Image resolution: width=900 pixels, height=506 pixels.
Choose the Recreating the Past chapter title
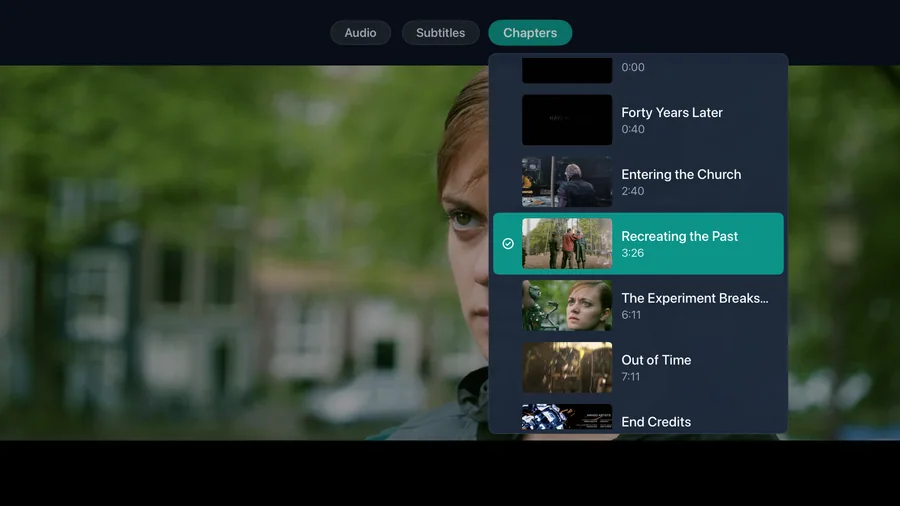pos(679,236)
